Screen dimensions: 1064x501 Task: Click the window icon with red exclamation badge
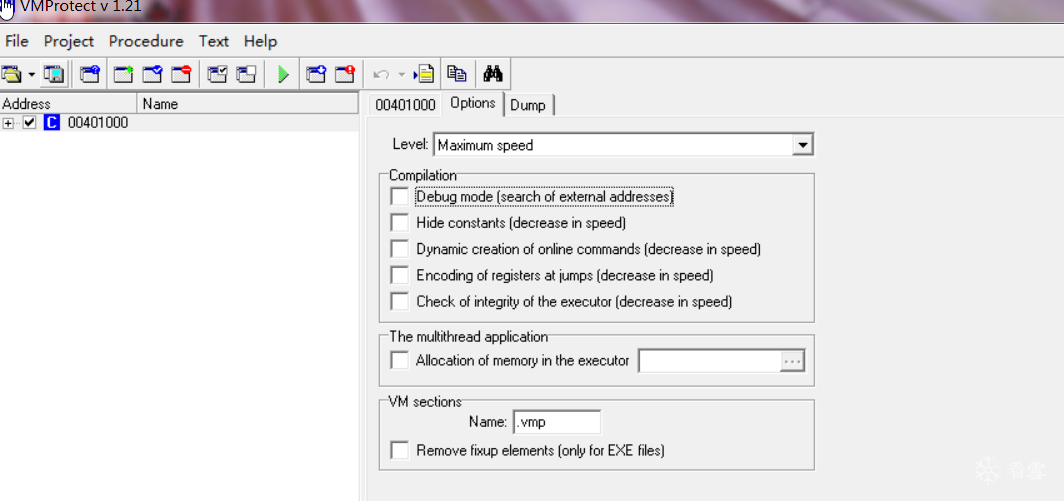pos(345,74)
